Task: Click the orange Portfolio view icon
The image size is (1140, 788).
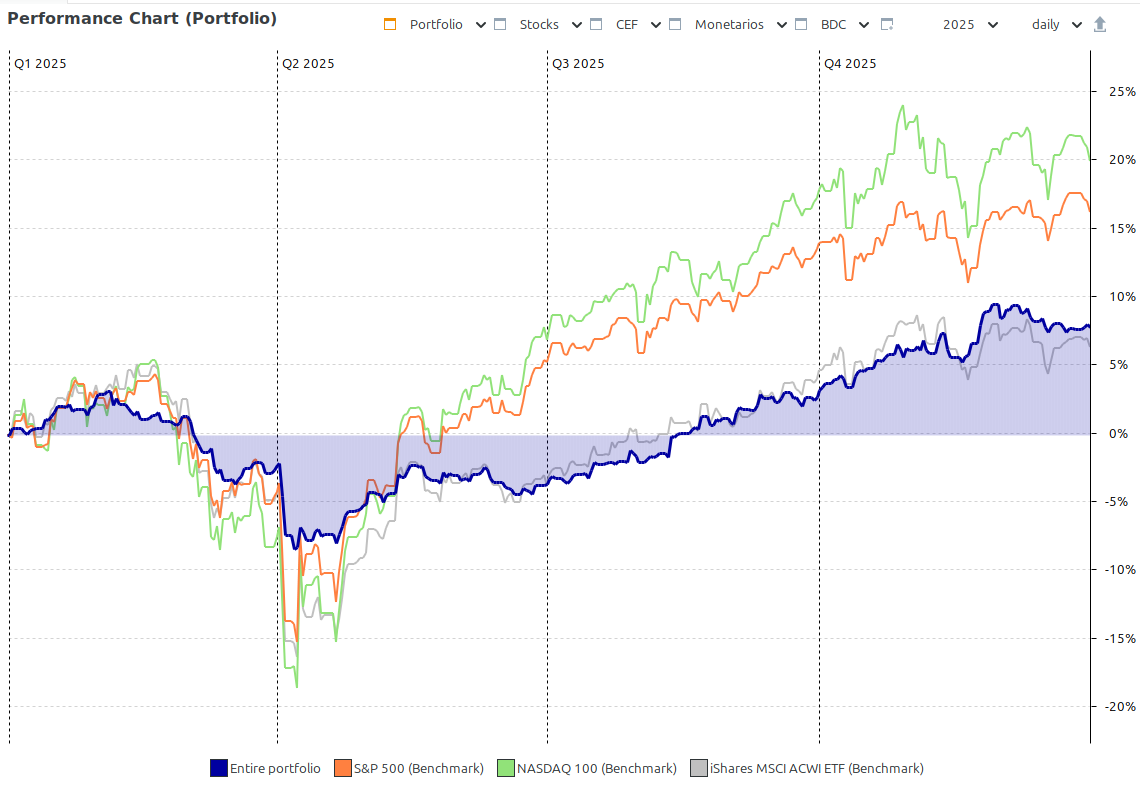Action: tap(391, 25)
